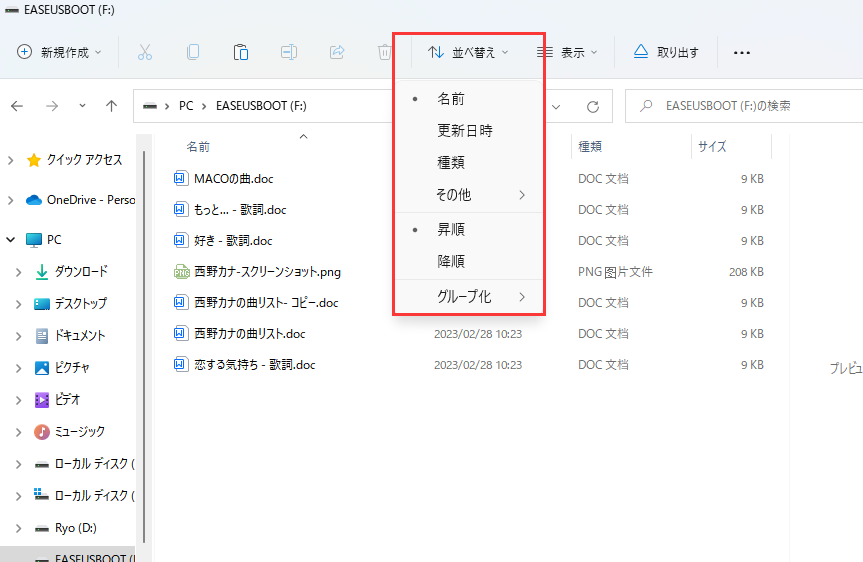Open the 並べ替え dropdown
Image resolution: width=863 pixels, height=562 pixels.
pyautogui.click(x=468, y=52)
